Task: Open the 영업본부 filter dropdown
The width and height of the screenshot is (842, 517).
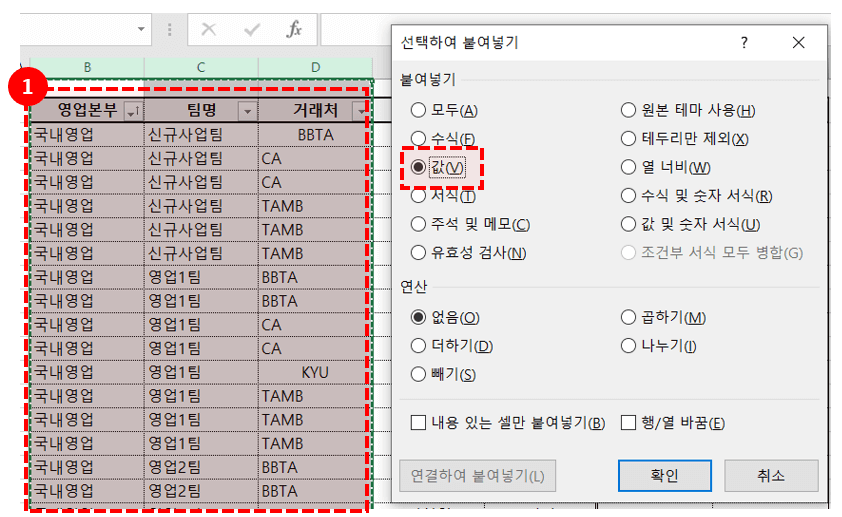Action: [133, 111]
